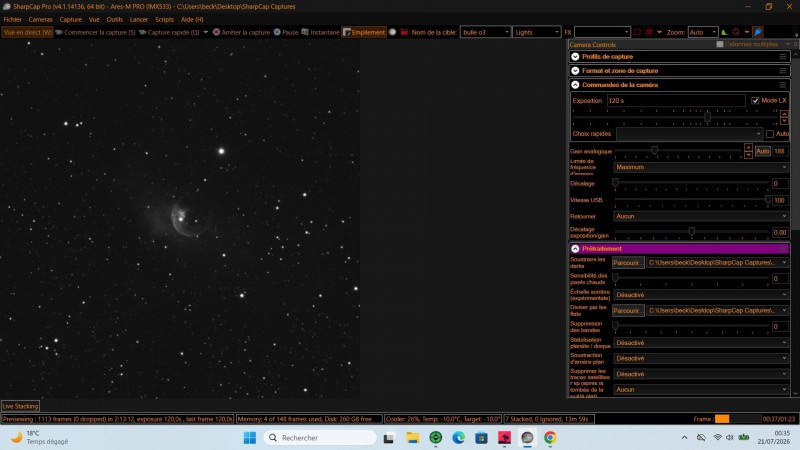Viewport: 800px width, 450px height.
Task: Stop the capture with Arrêter la capture
Action: point(241,32)
